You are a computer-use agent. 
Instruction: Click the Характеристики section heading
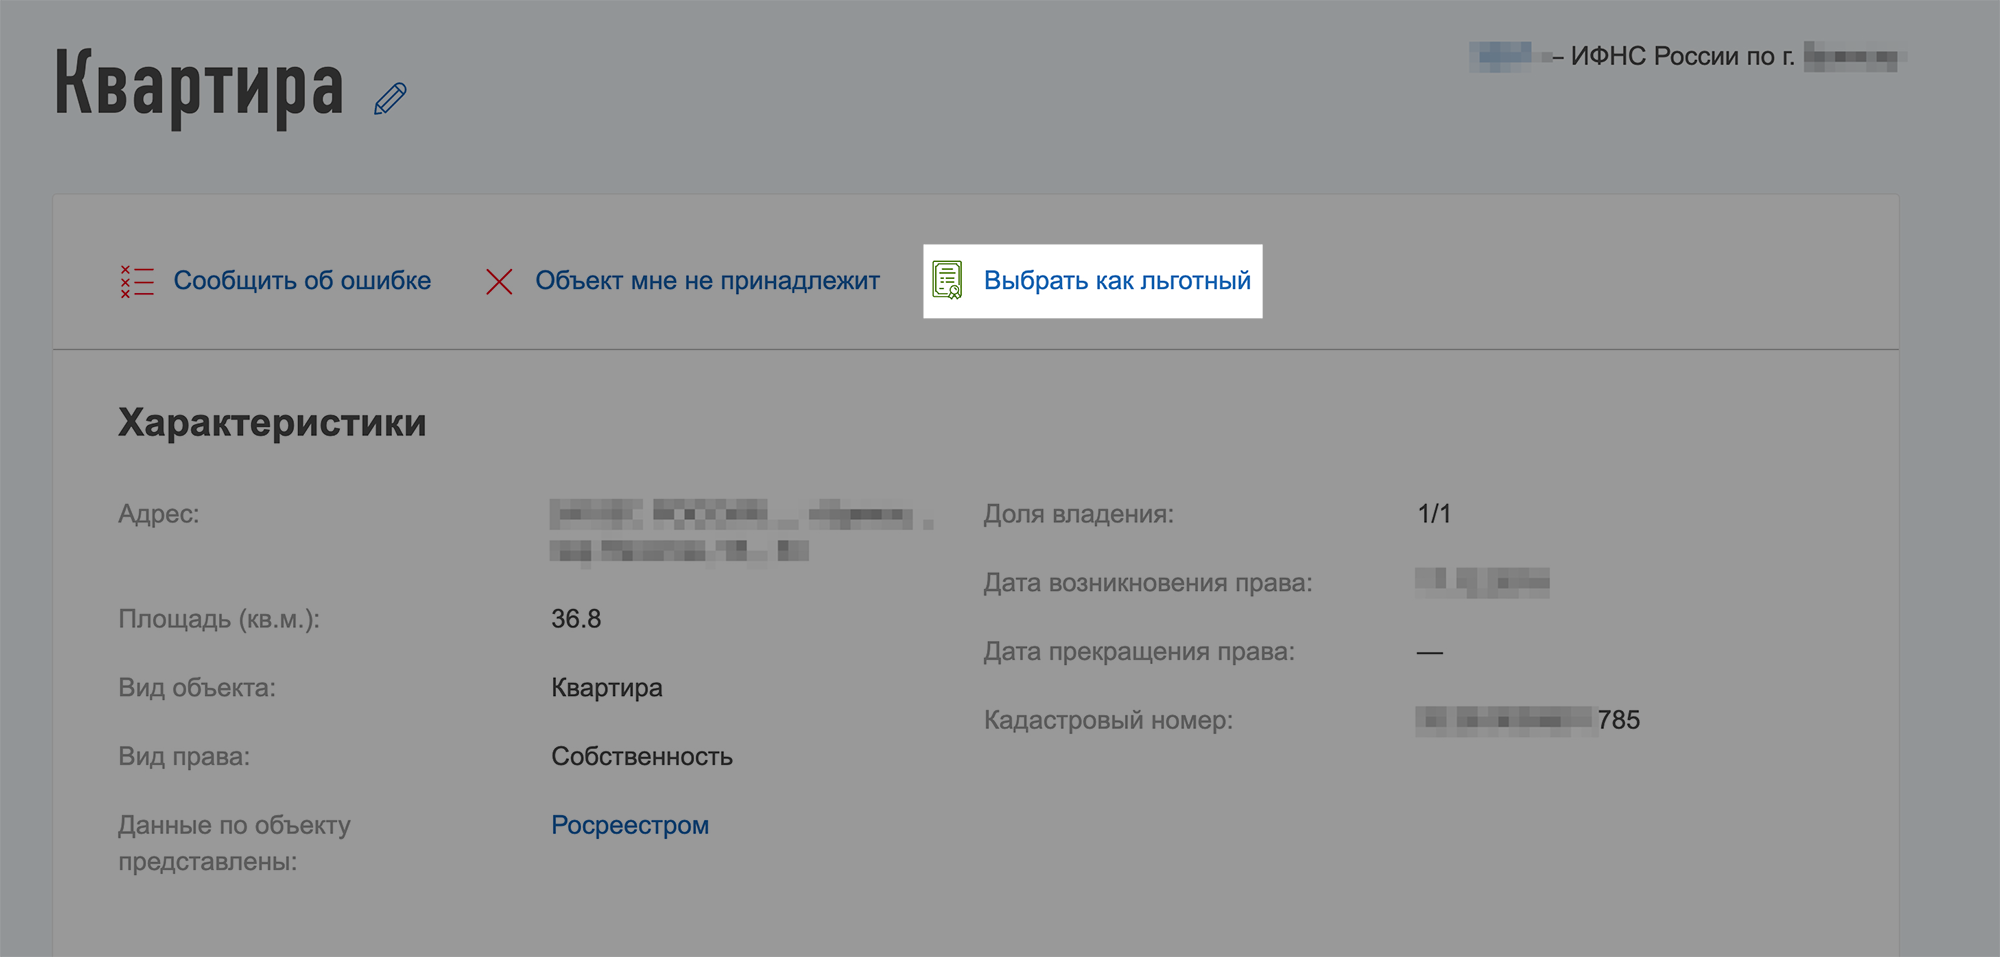(x=272, y=423)
